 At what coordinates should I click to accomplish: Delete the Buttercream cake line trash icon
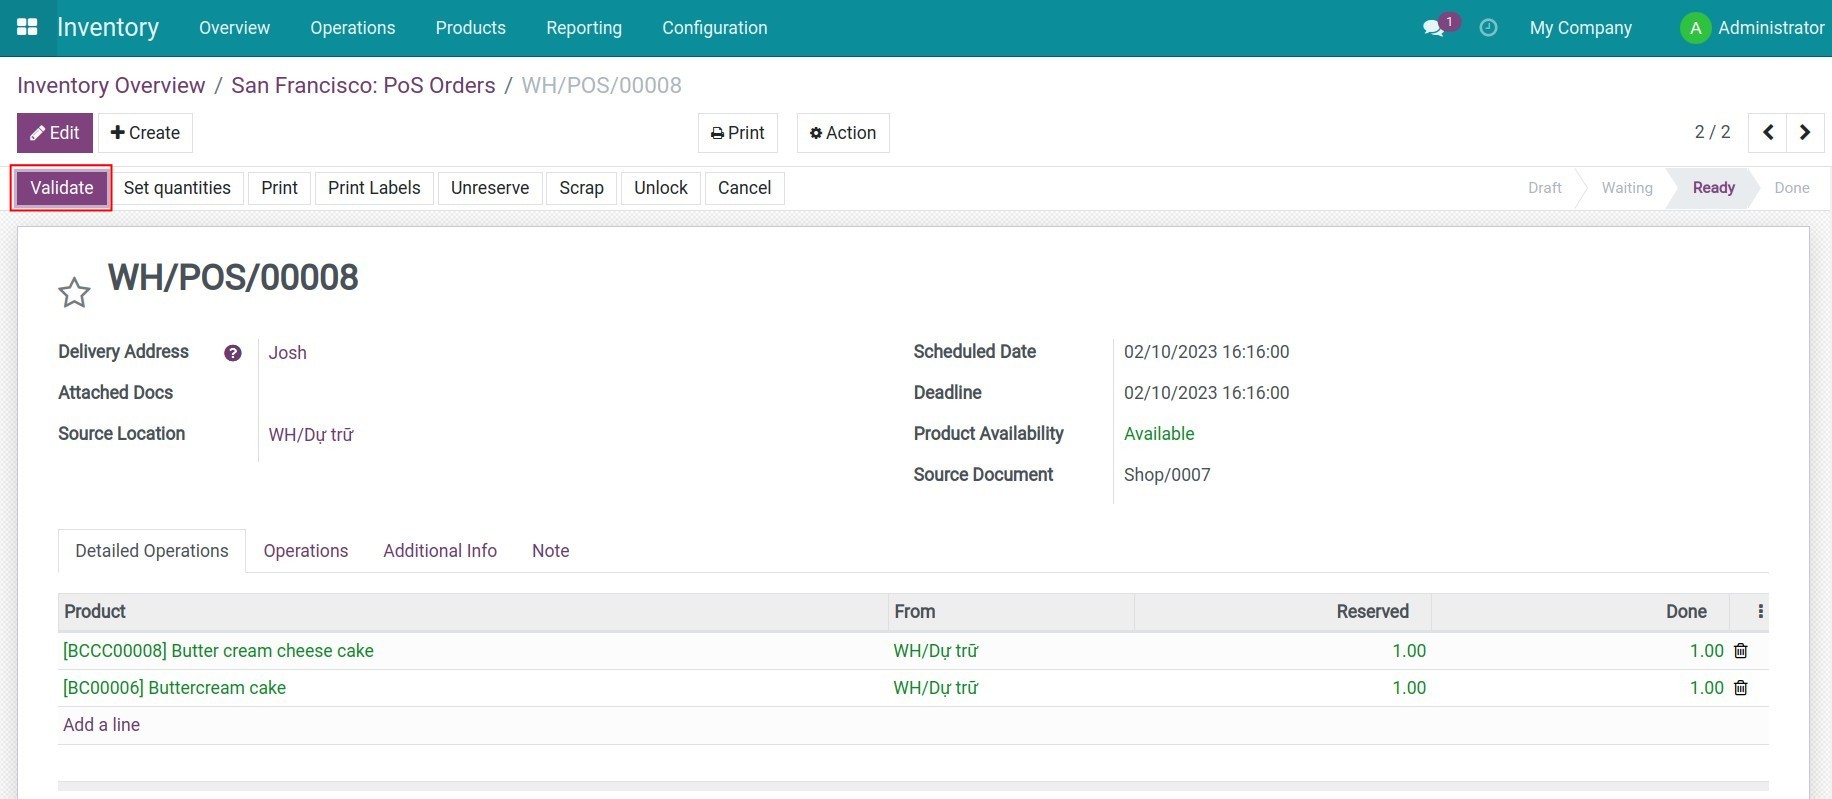click(1741, 688)
